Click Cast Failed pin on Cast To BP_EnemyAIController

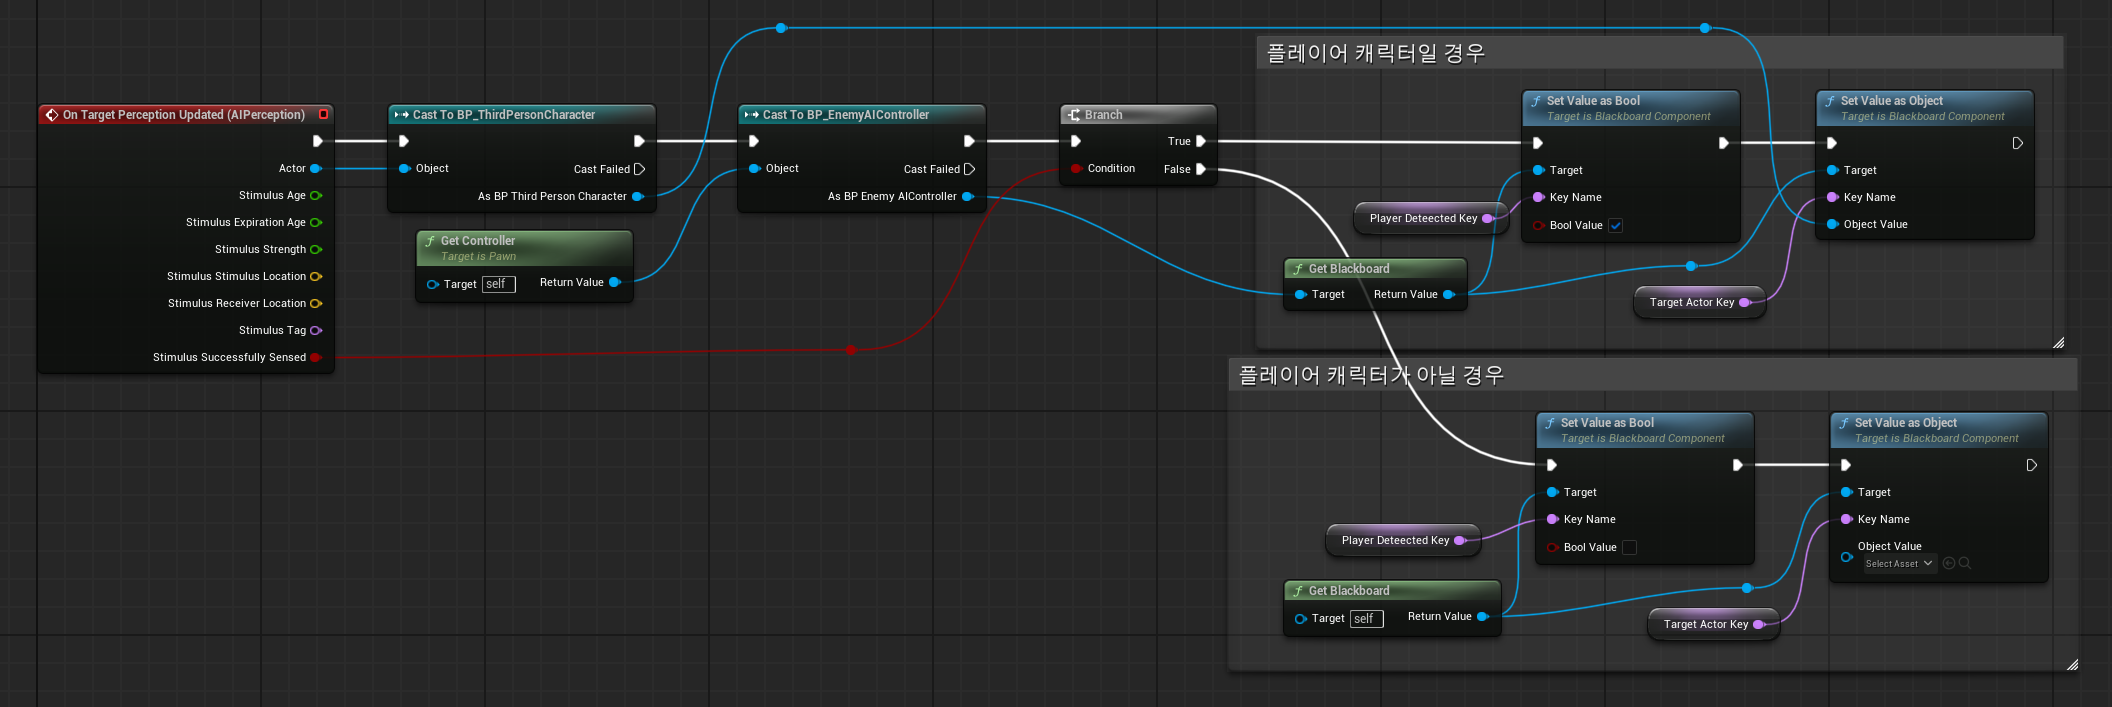(x=969, y=169)
